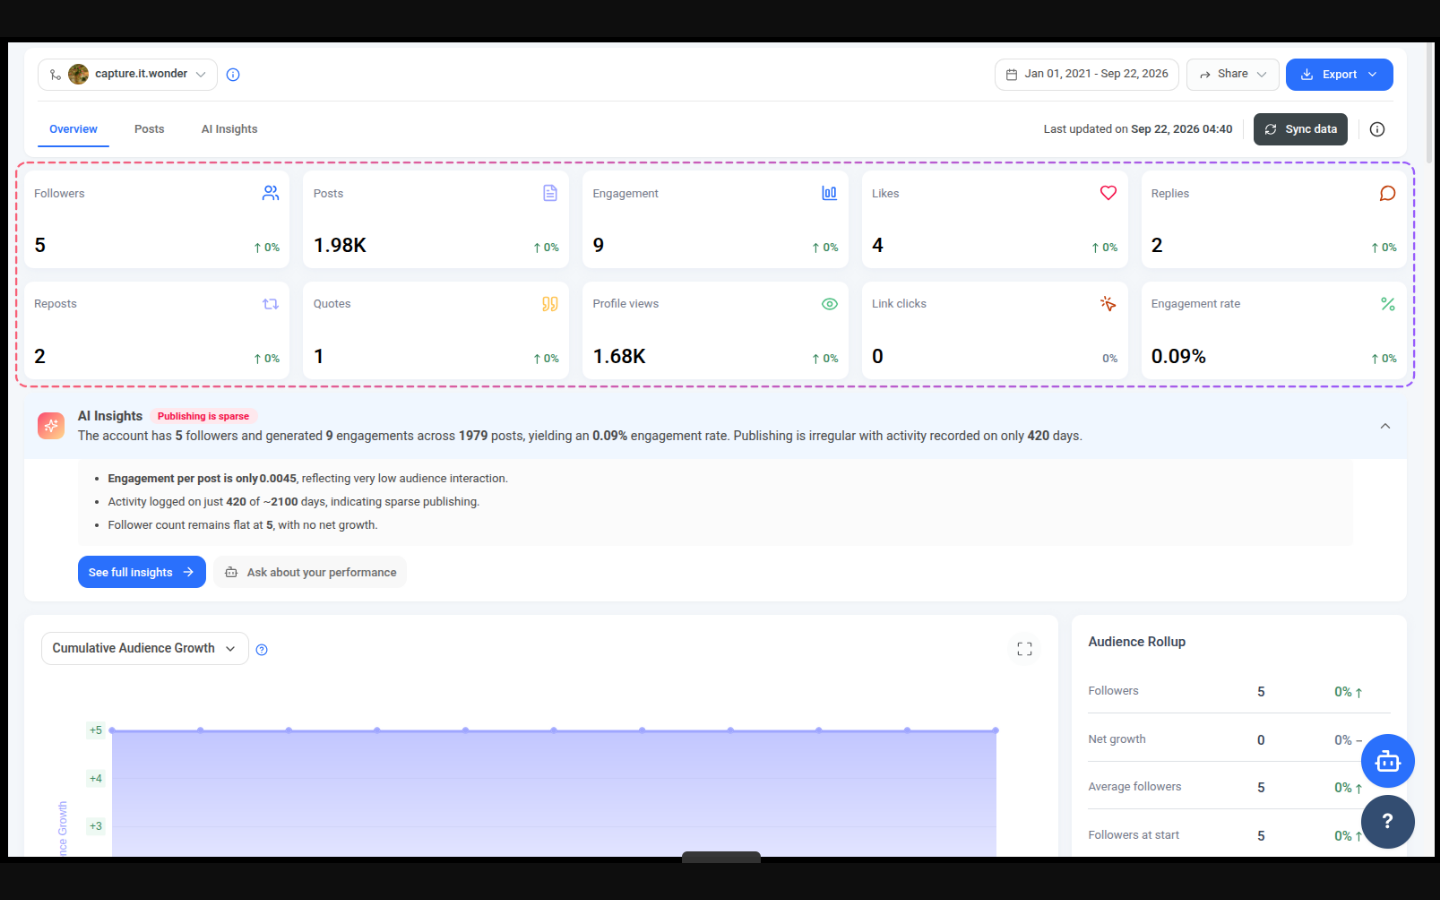Click the help icon next to Cumulative Audience Growth
Screen dimensions: 1440x900
[262, 650]
